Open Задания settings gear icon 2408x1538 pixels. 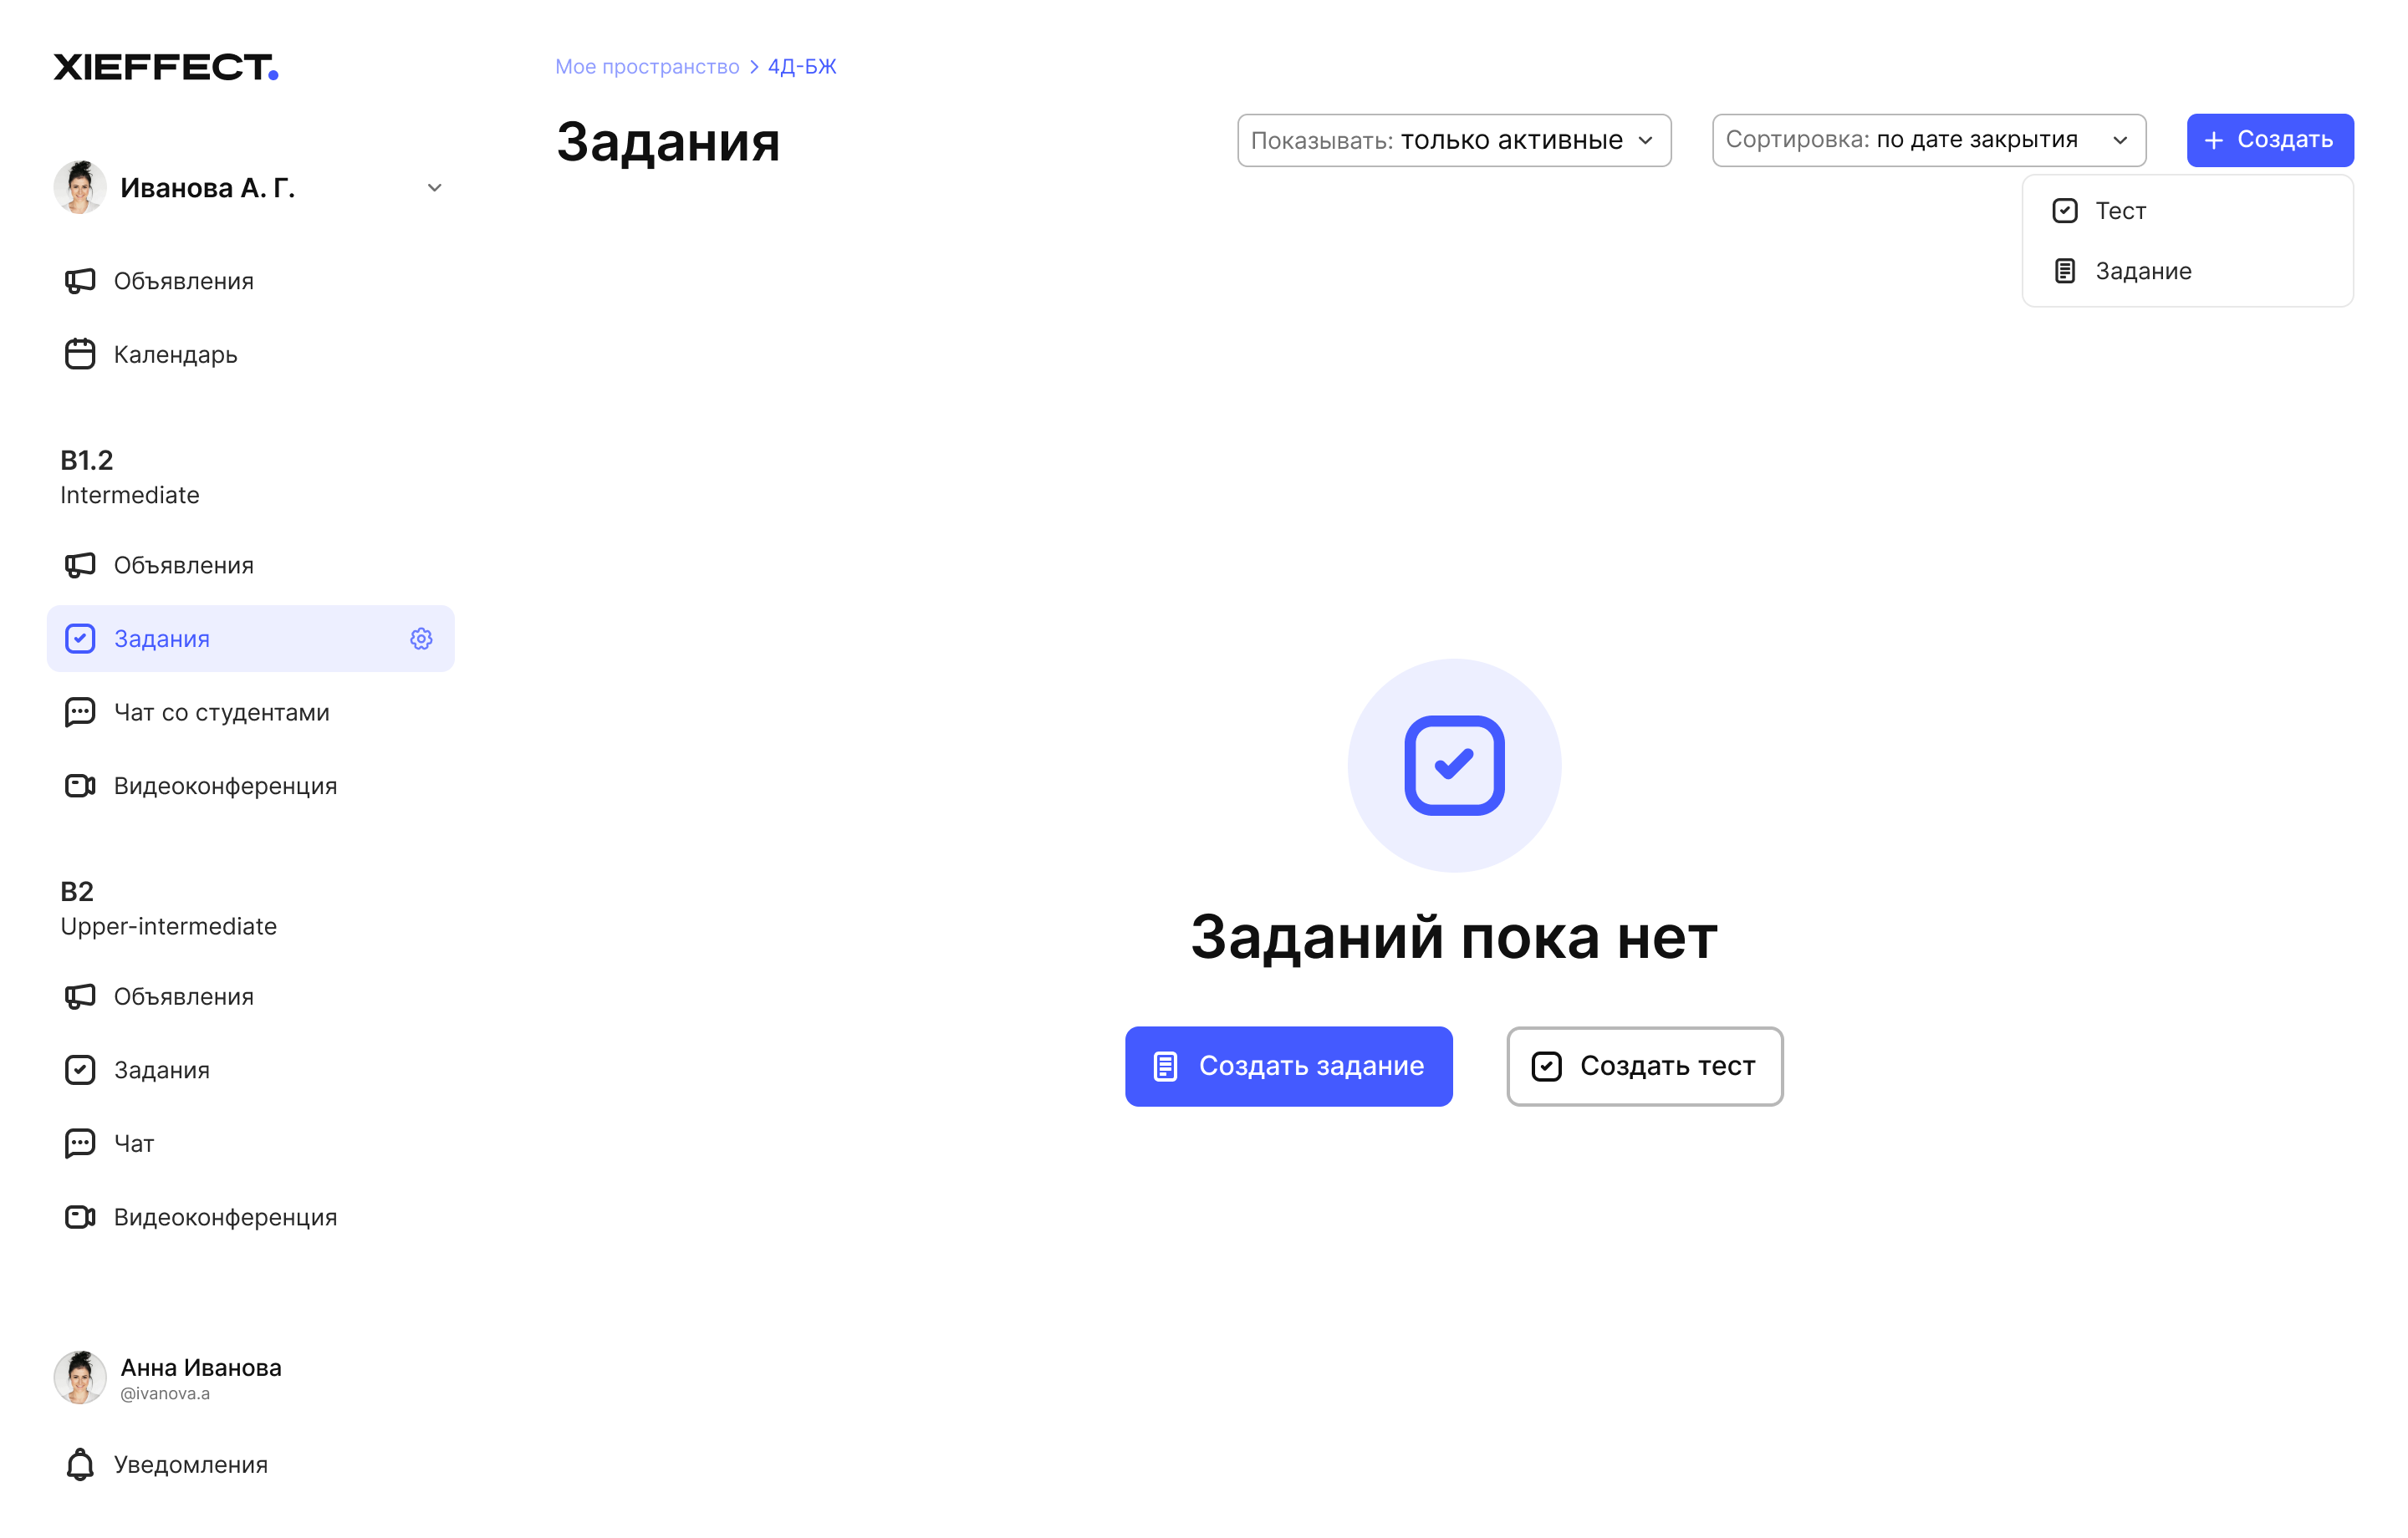[421, 638]
